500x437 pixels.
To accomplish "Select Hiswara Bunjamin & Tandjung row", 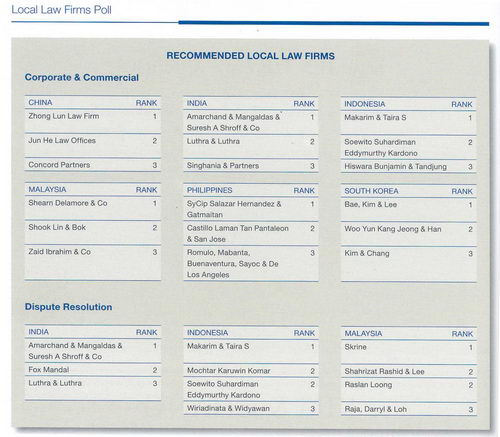I will [408, 166].
